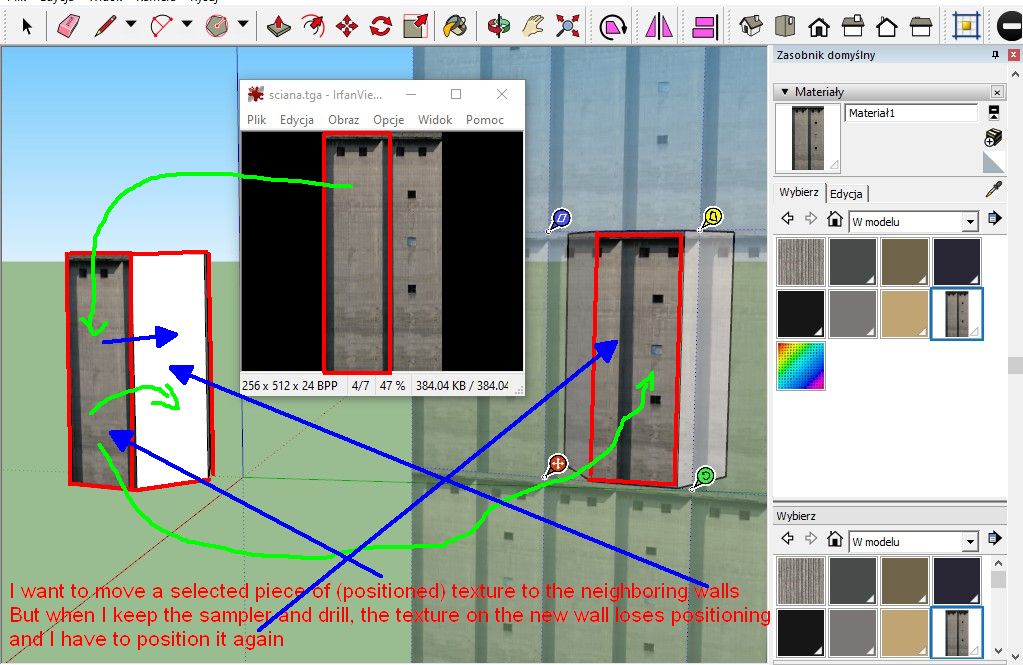Image resolution: width=1023 pixels, height=665 pixels.
Task: Select the Pan hand tool
Action: pos(533,26)
